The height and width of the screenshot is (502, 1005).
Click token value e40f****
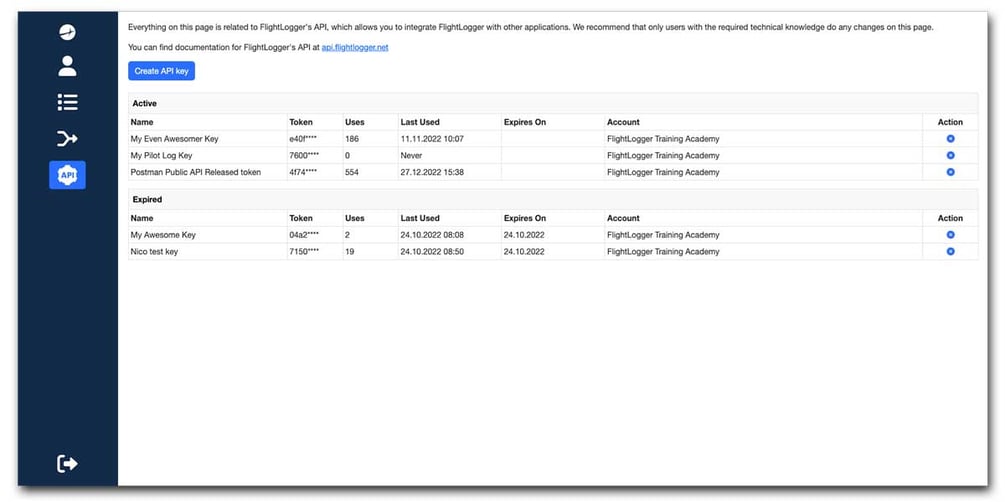click(304, 139)
